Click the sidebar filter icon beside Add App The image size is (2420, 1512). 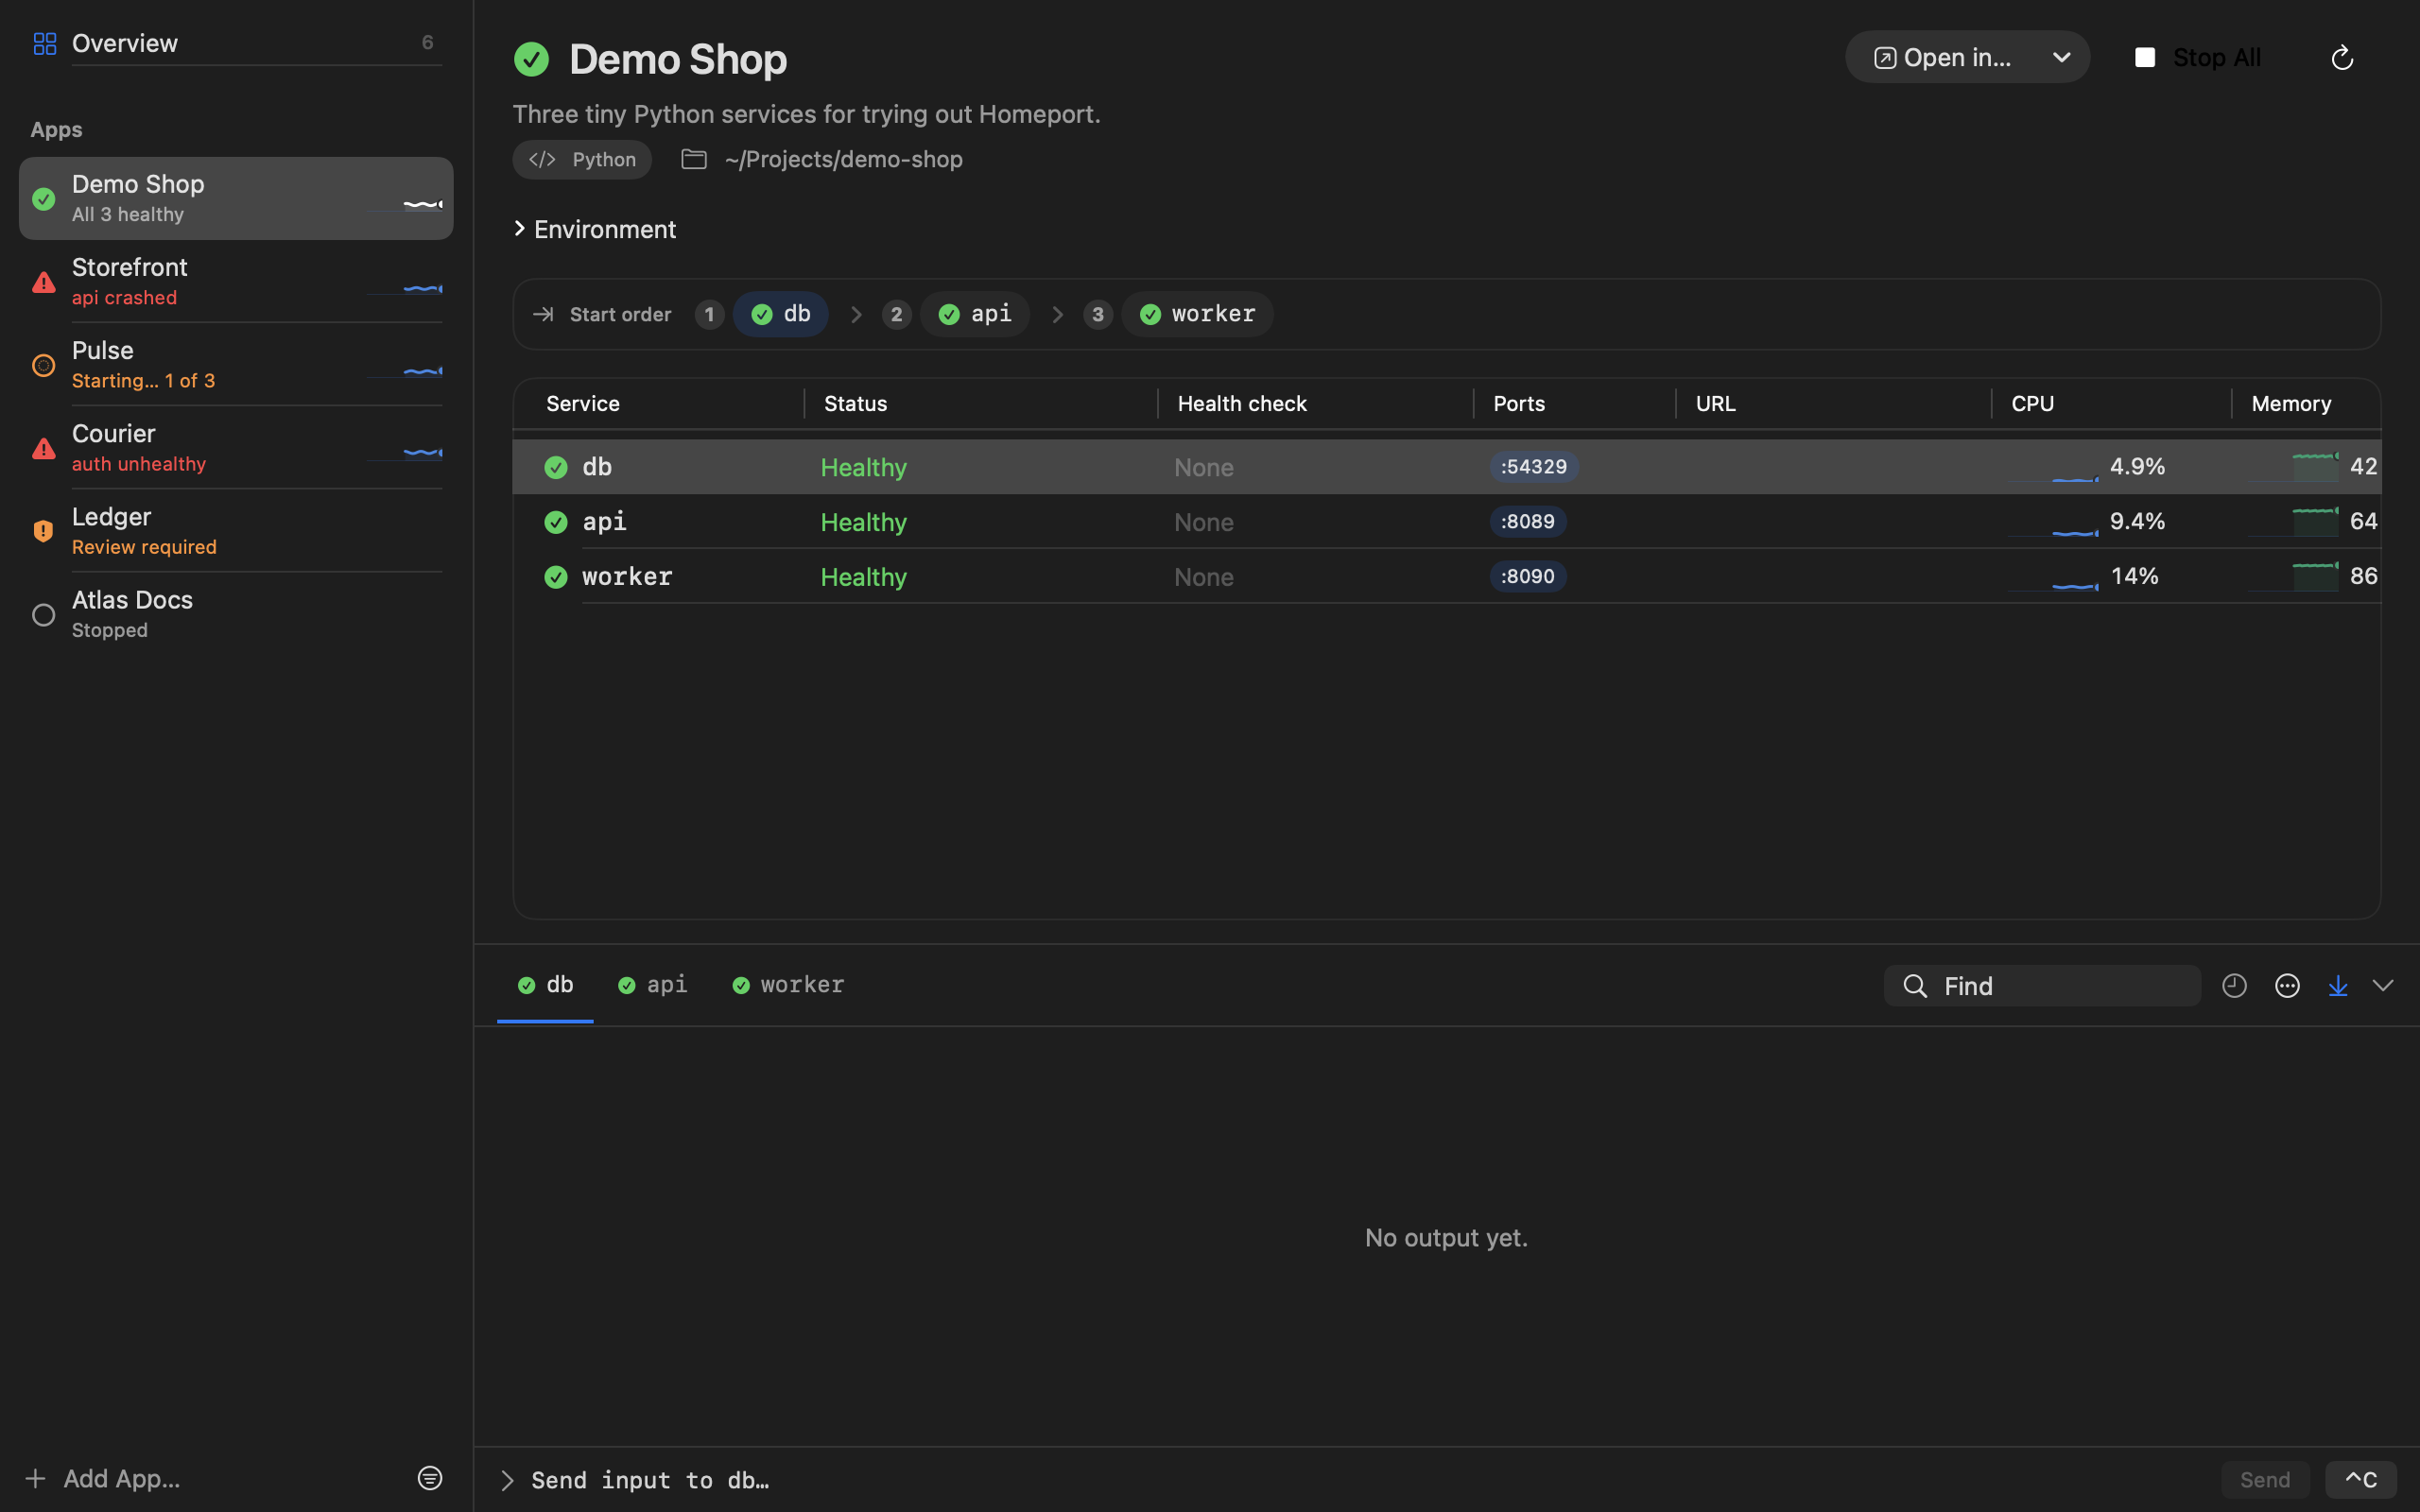click(430, 1478)
